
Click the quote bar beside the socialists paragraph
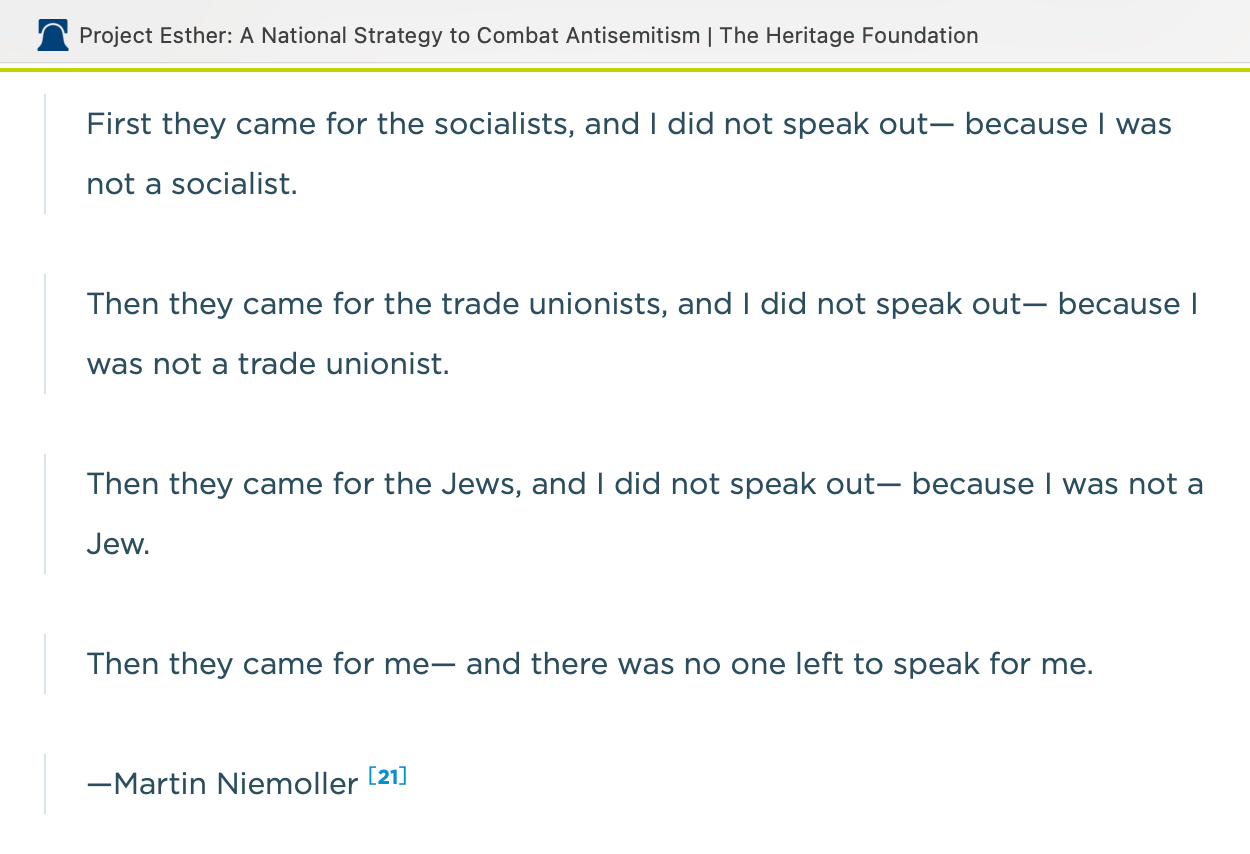pyautogui.click(x=45, y=154)
